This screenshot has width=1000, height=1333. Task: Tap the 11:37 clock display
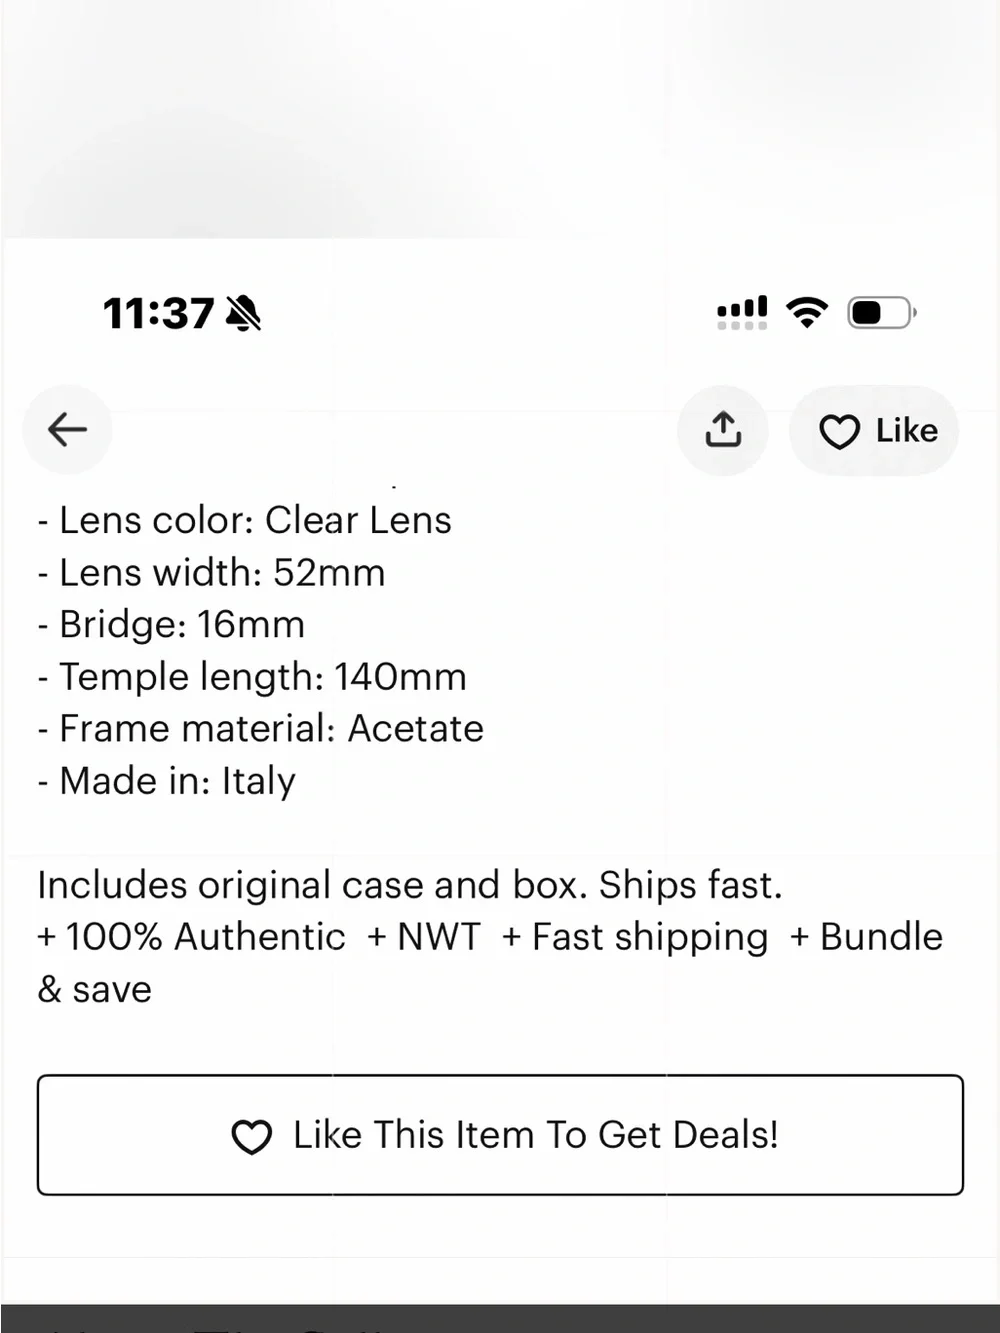pos(158,313)
